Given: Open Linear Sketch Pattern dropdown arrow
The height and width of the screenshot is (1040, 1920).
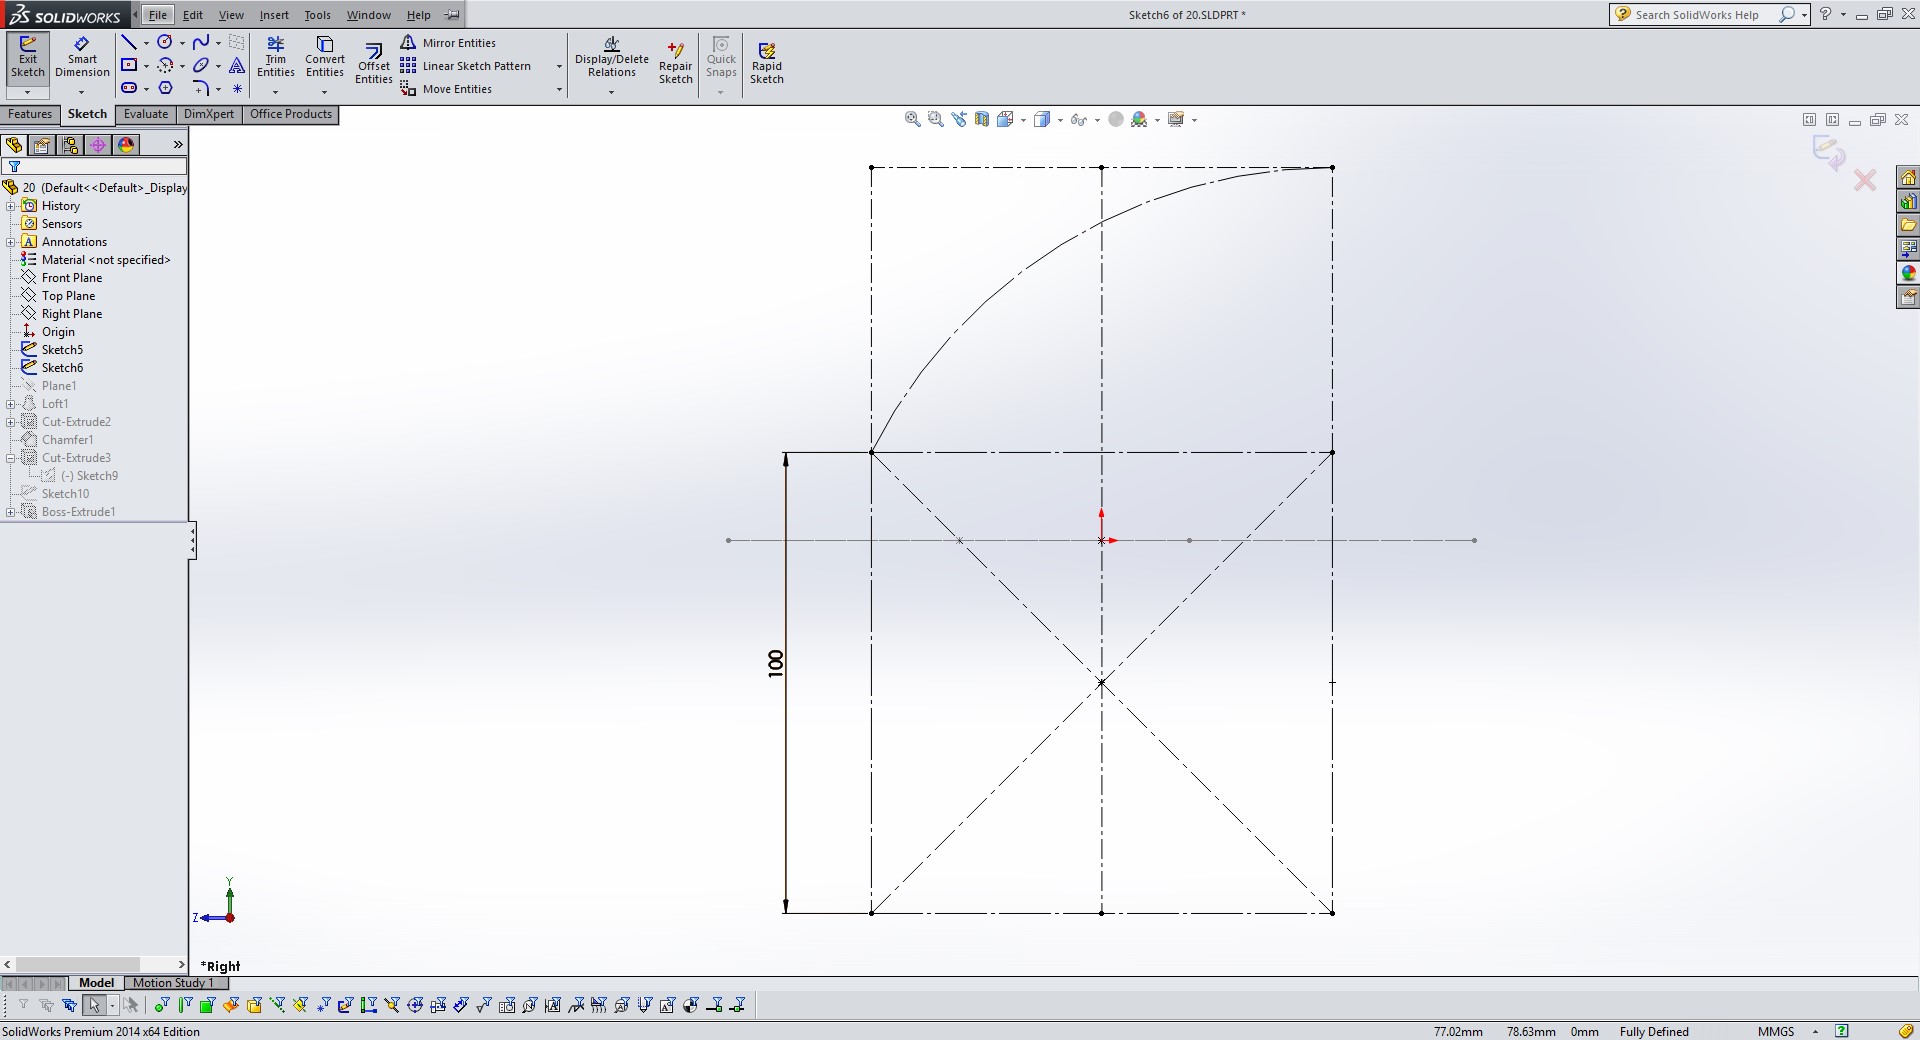Looking at the screenshot, I should pyautogui.click(x=559, y=67).
